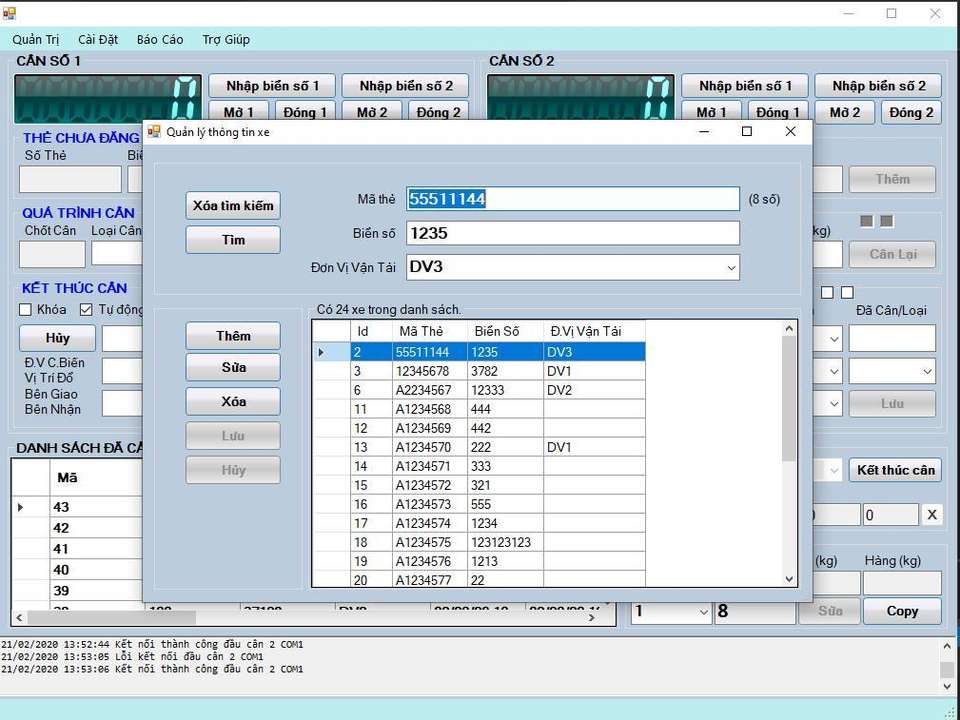Click the down arrow of the vehicle list scrollbar
This screenshot has width=960, height=720.
[789, 578]
